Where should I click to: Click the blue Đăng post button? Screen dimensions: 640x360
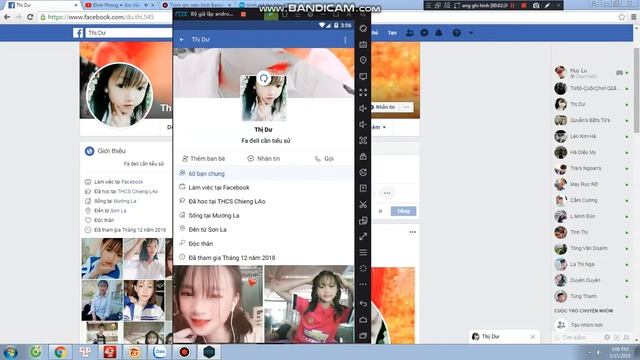403,211
